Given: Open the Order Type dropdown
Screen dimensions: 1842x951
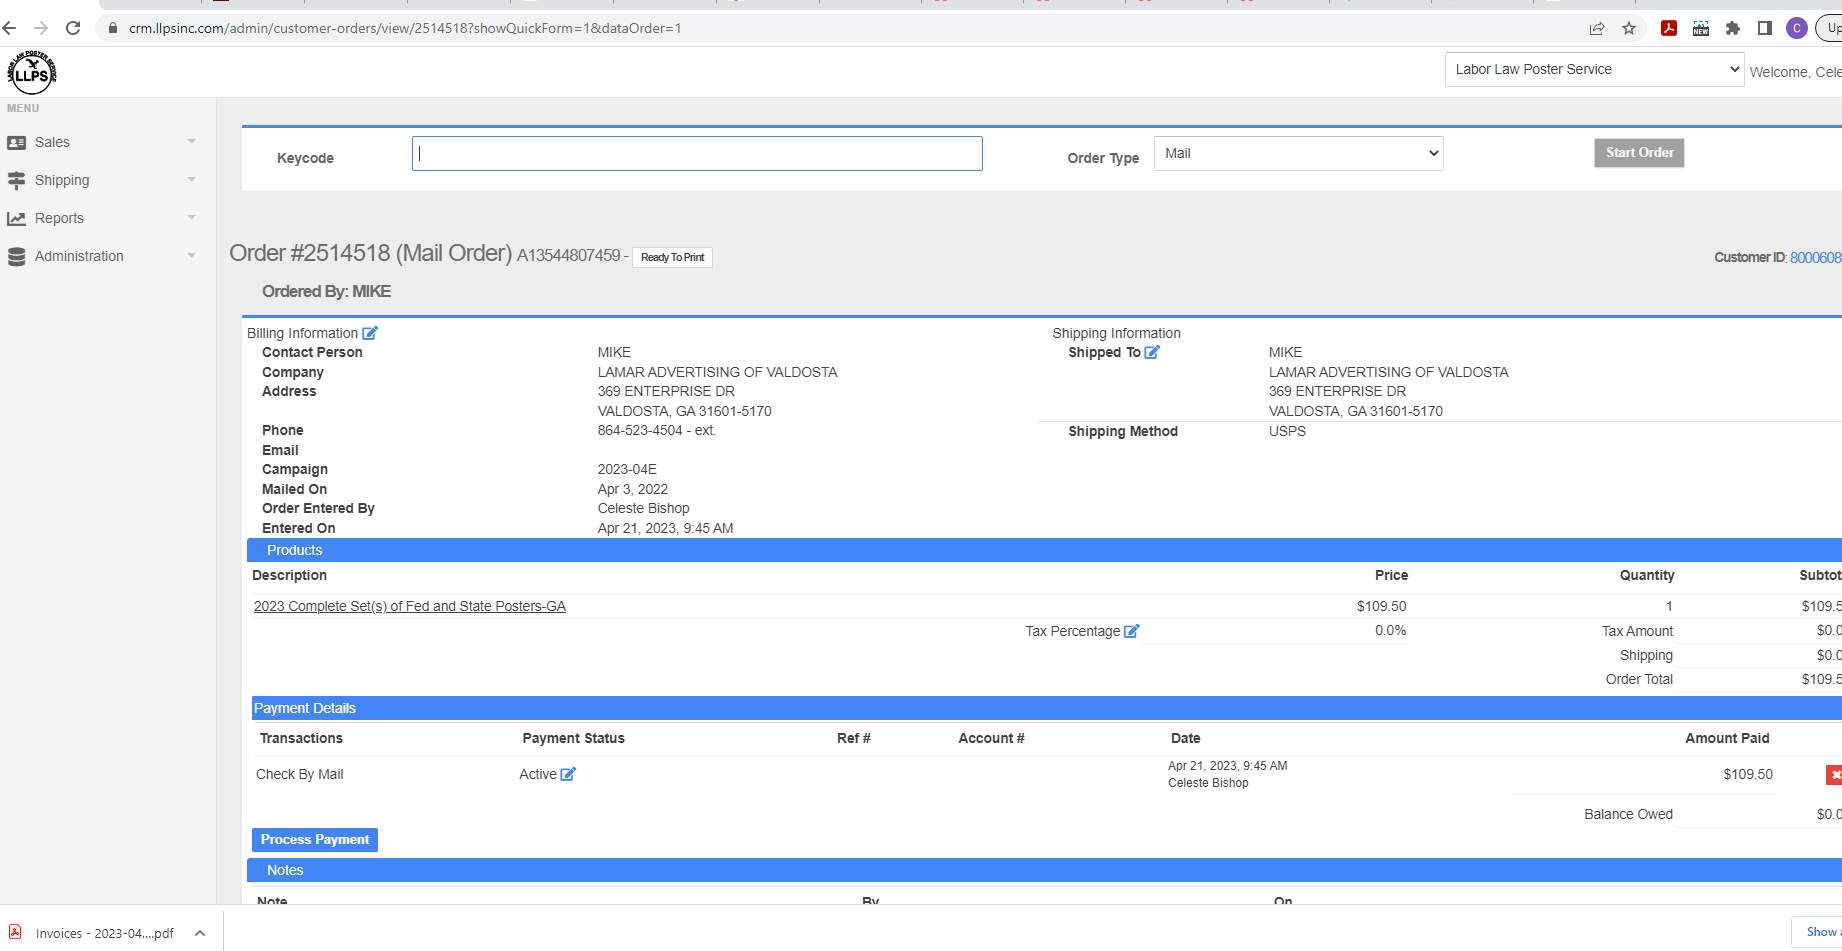Looking at the screenshot, I should pos(1298,154).
